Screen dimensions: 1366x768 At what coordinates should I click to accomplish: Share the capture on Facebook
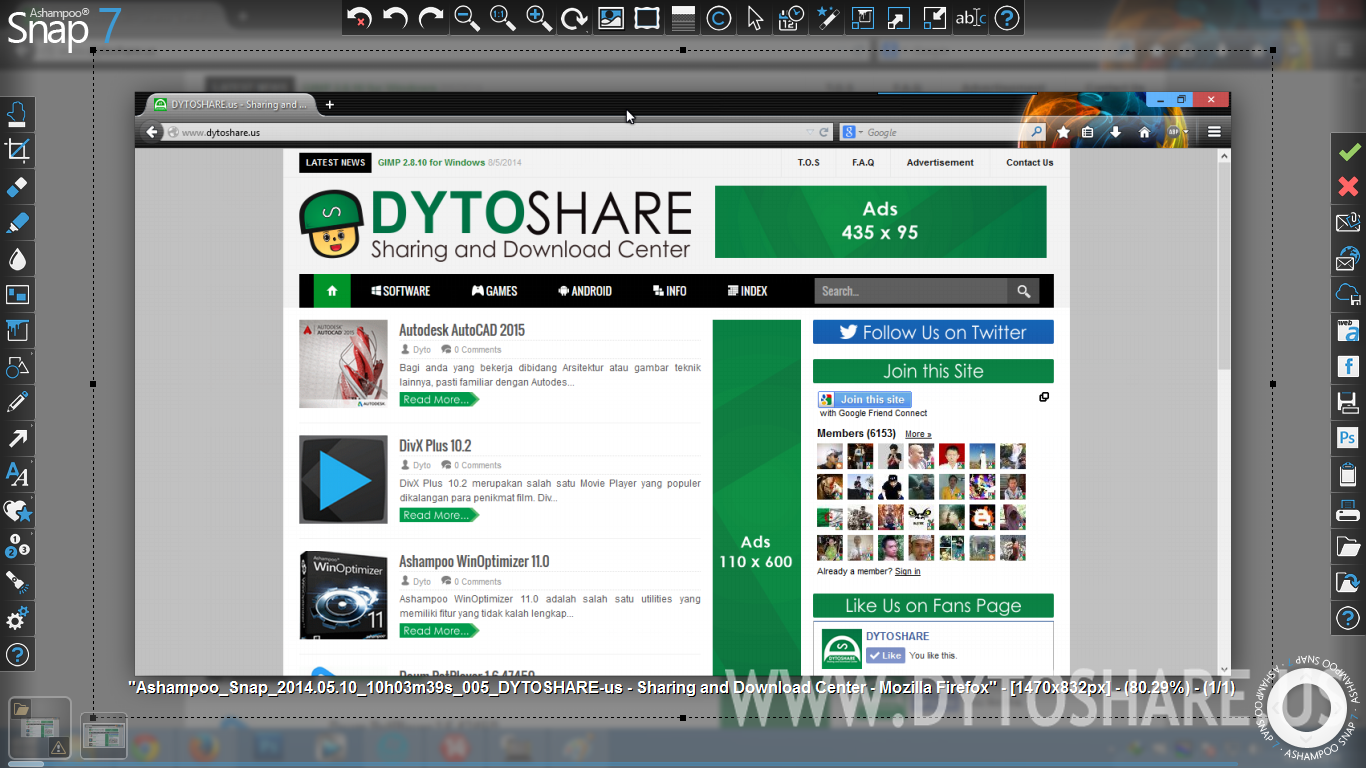pyautogui.click(x=1349, y=367)
